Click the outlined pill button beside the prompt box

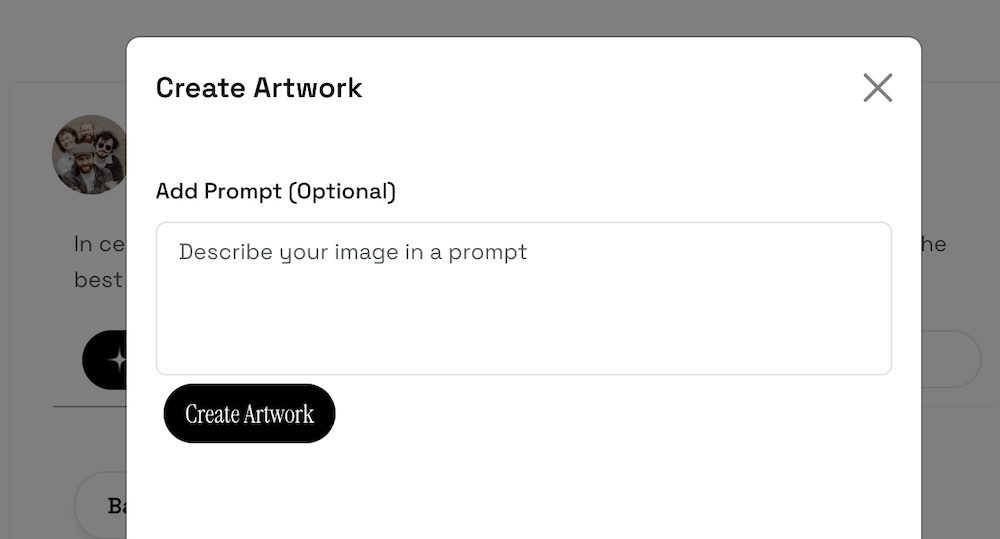950,359
